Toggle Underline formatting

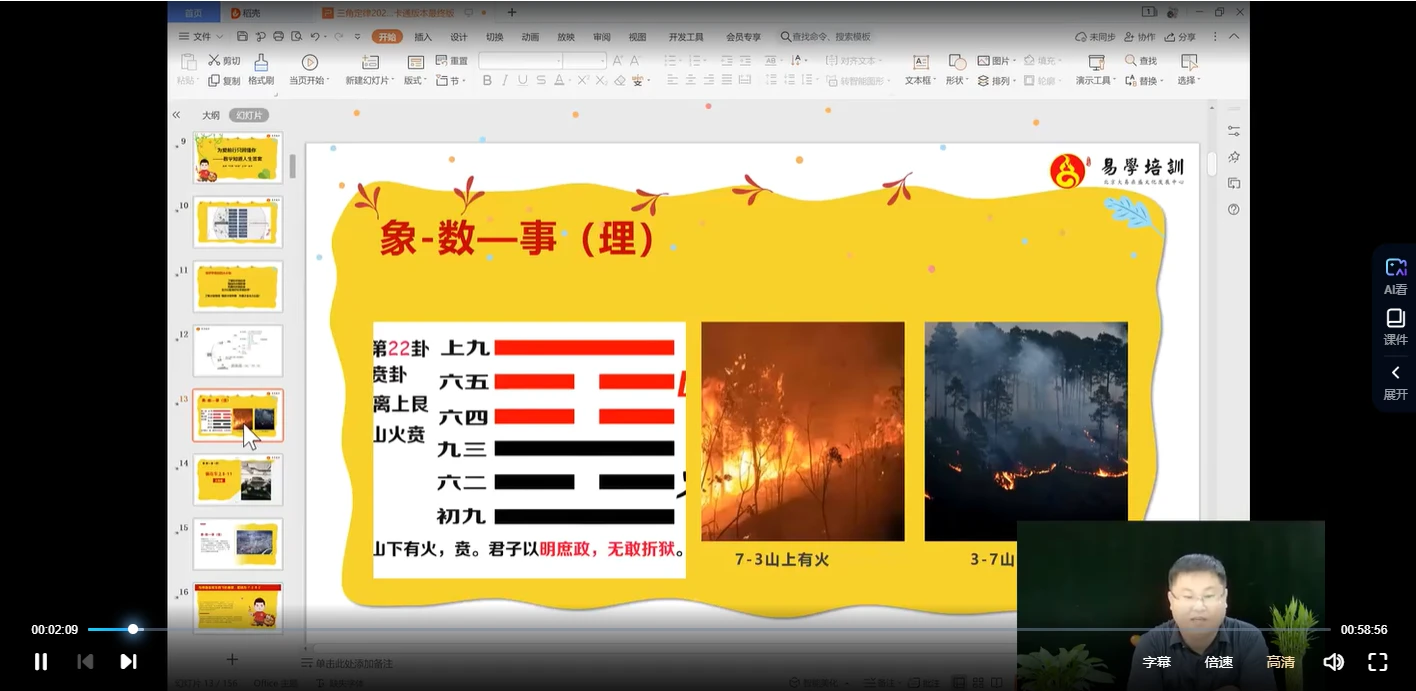pyautogui.click(x=523, y=81)
